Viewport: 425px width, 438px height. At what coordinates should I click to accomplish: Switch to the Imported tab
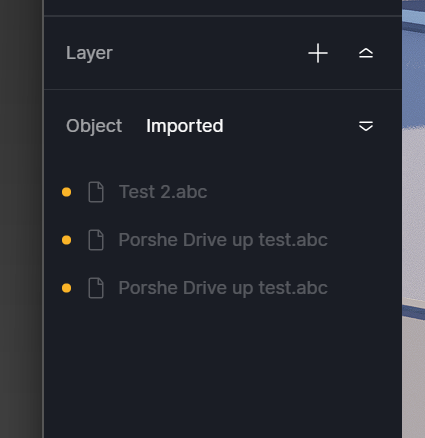185,126
